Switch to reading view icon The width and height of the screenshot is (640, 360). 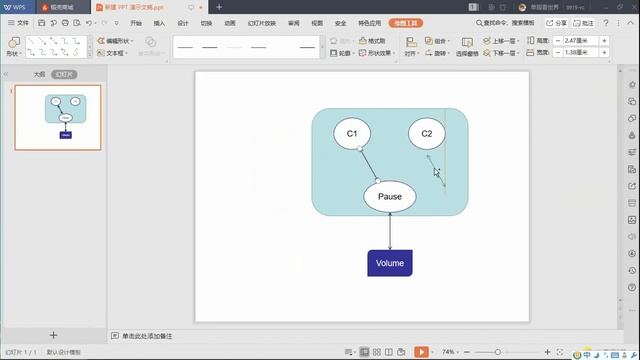click(x=389, y=352)
